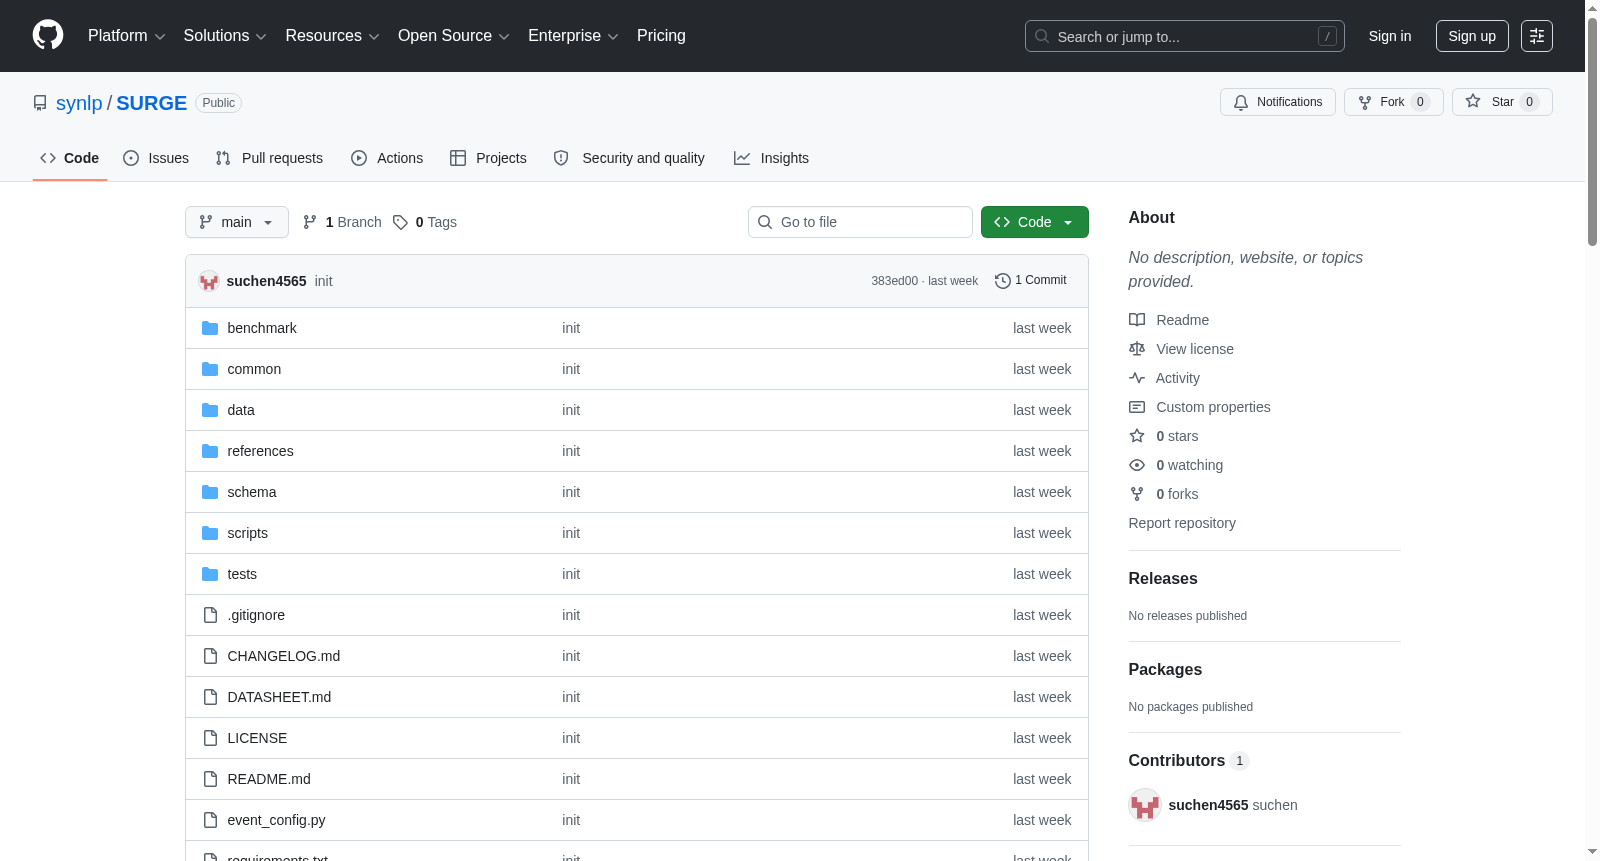The width and height of the screenshot is (1600, 861).
Task: Switch to the Projects tab
Action: [x=488, y=158]
